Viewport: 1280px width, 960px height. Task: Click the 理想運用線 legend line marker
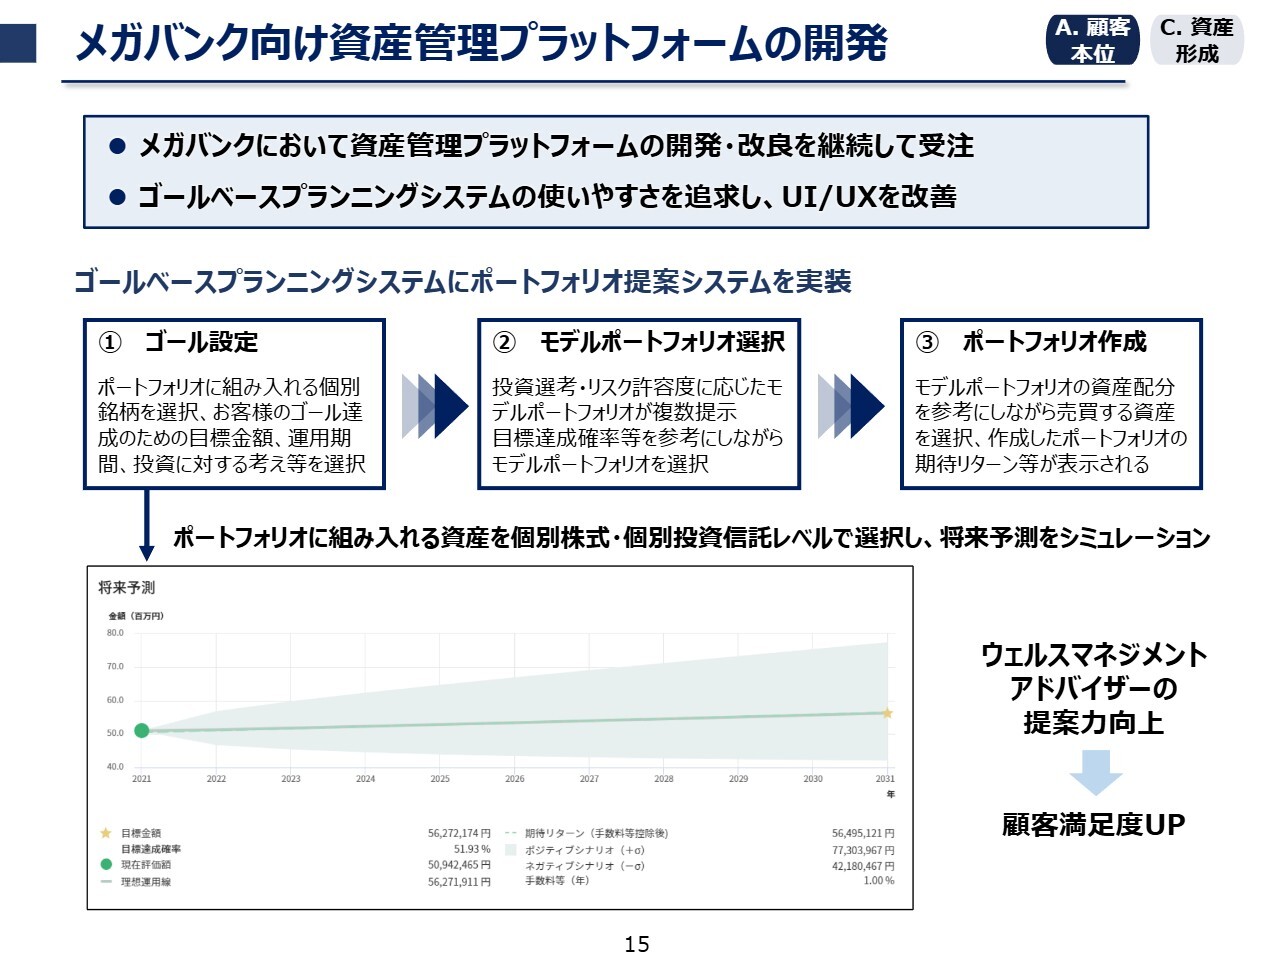coord(106,882)
